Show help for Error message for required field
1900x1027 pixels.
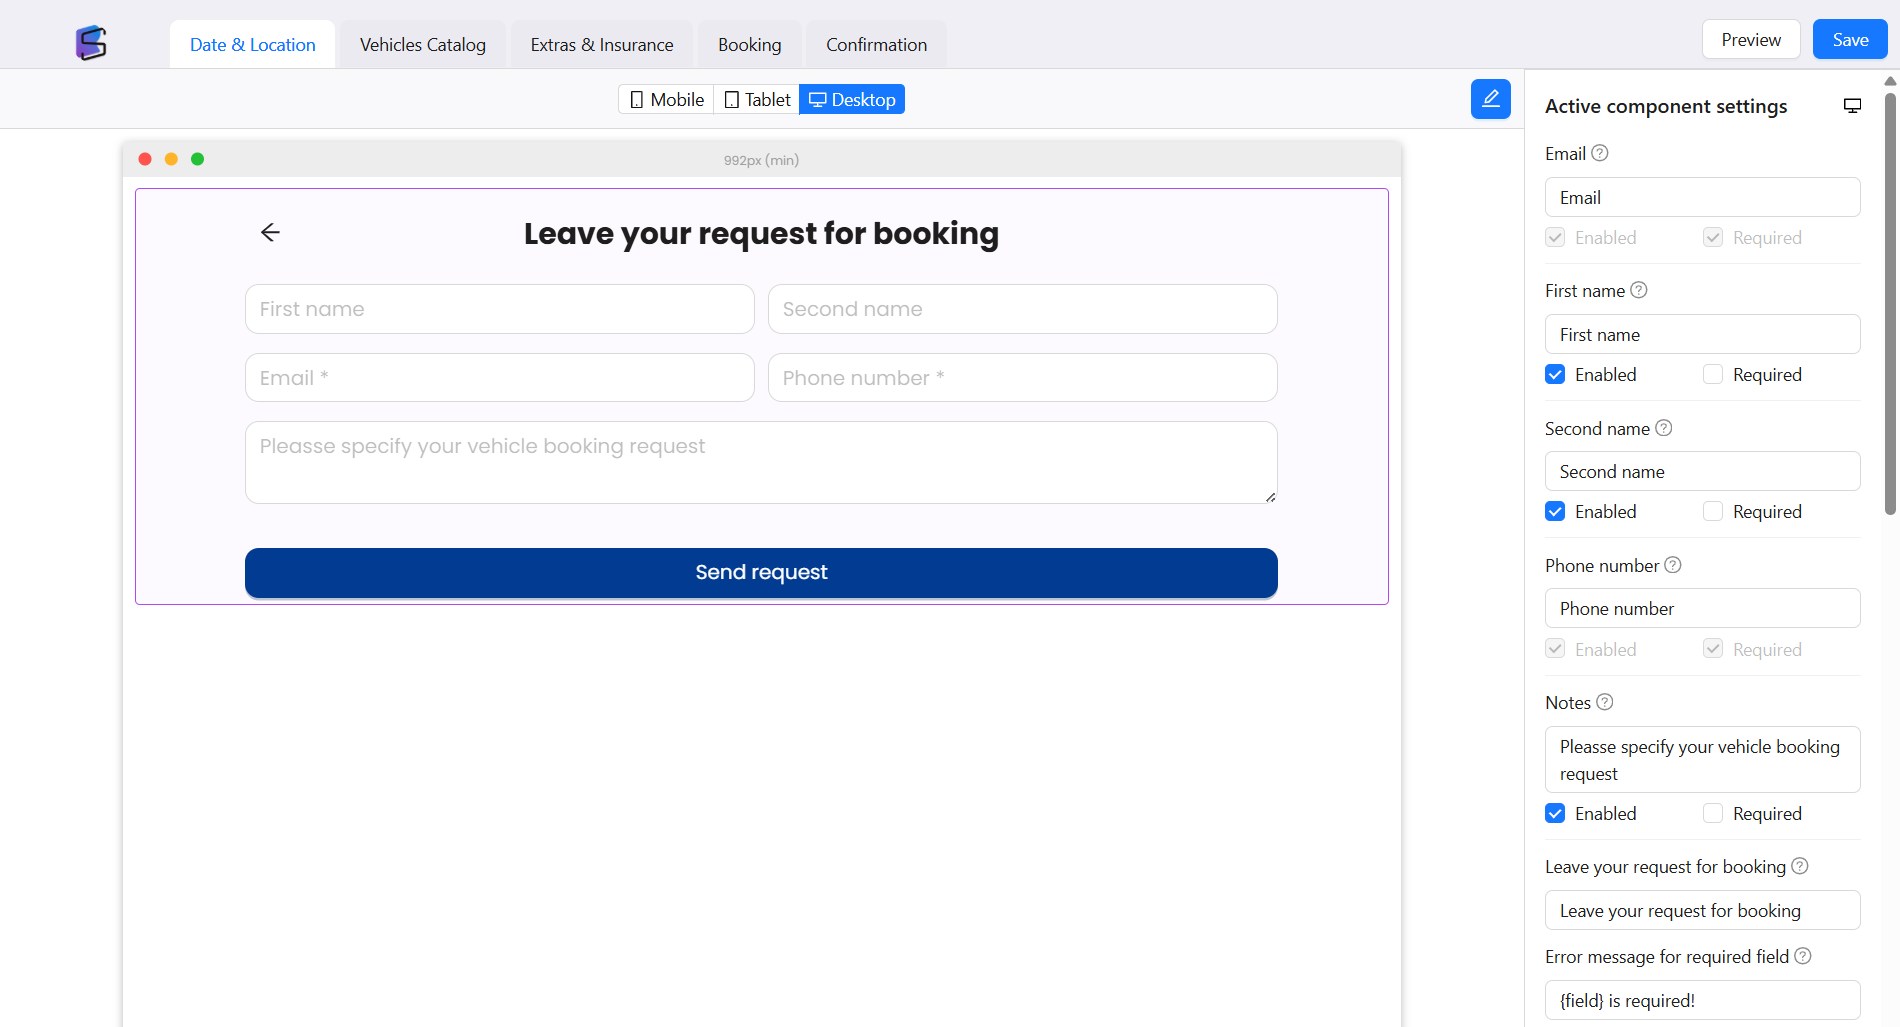pos(1803,956)
